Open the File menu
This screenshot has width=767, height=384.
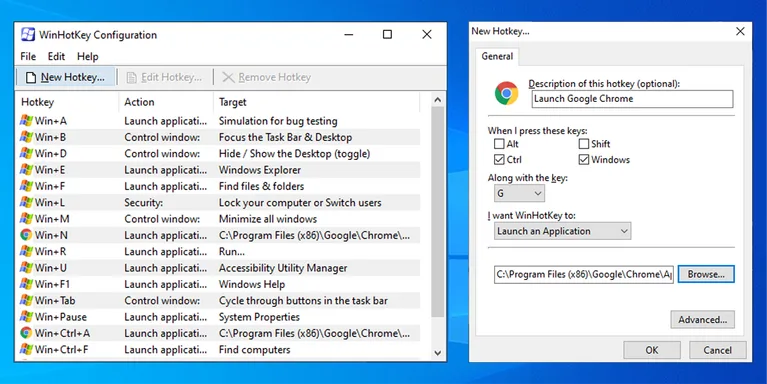[x=28, y=56]
